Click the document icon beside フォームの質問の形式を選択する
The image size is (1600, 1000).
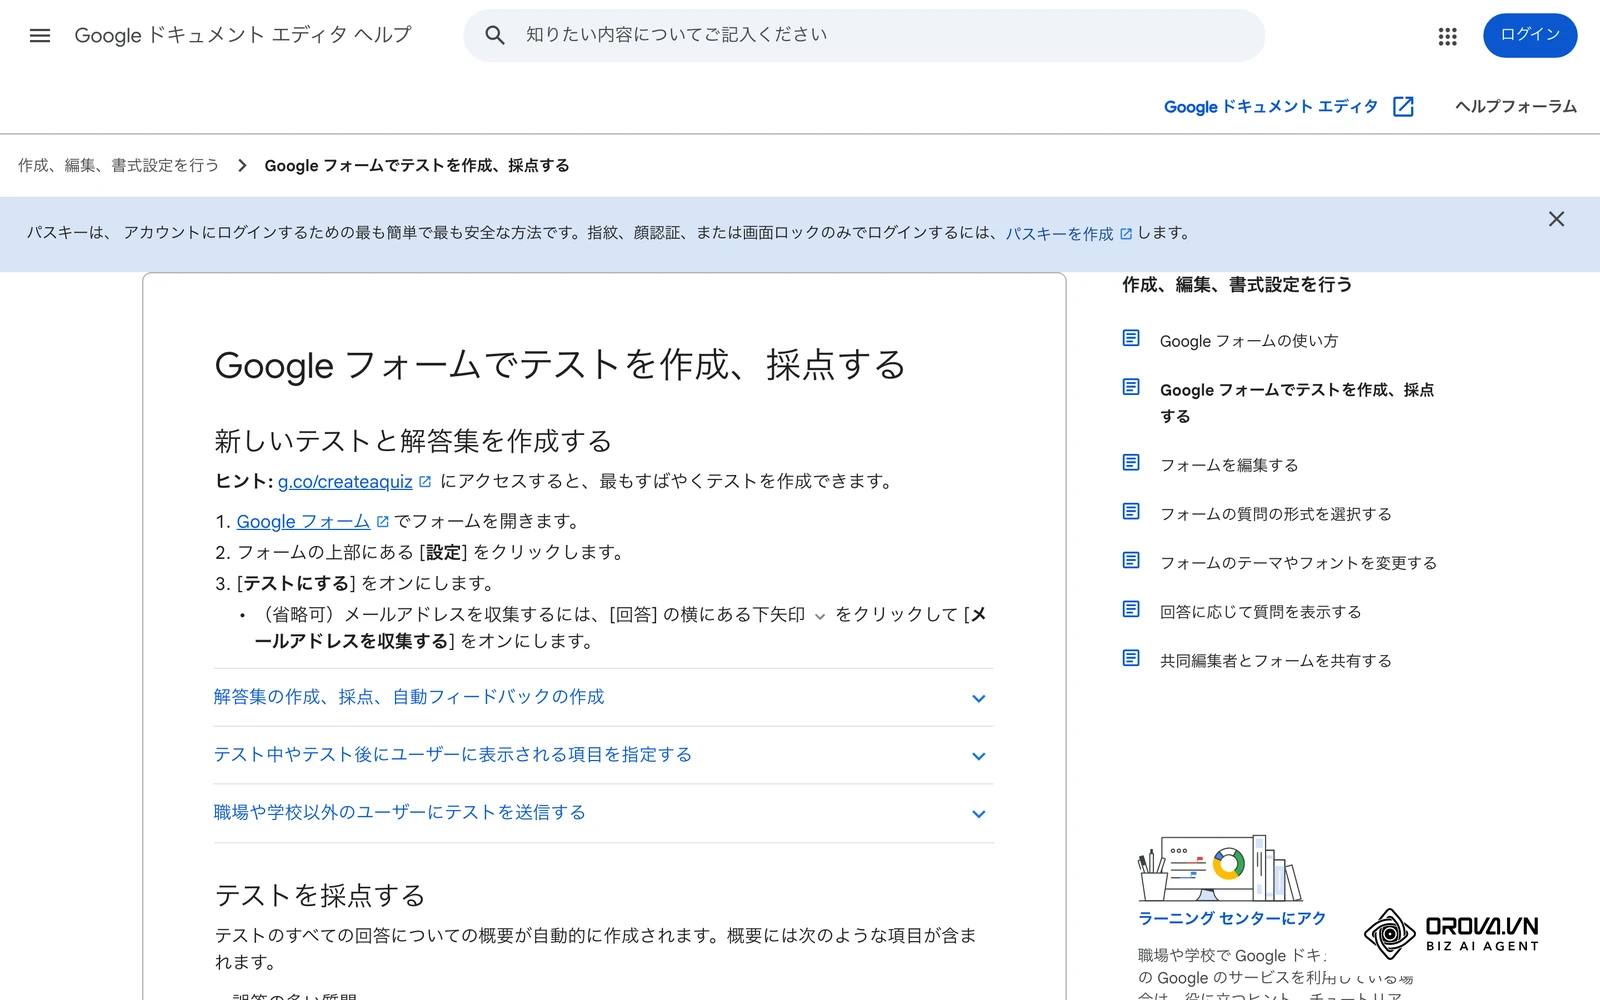[1131, 511]
